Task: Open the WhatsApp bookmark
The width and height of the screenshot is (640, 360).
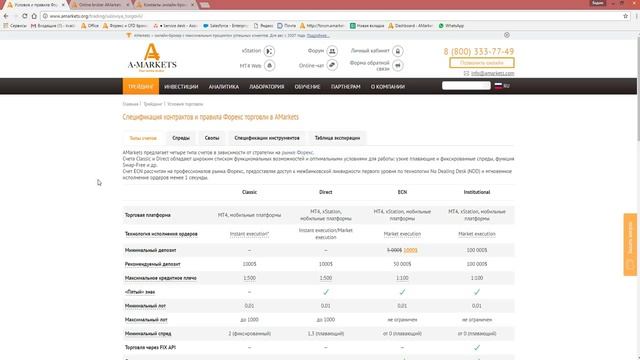Action: coord(451,26)
